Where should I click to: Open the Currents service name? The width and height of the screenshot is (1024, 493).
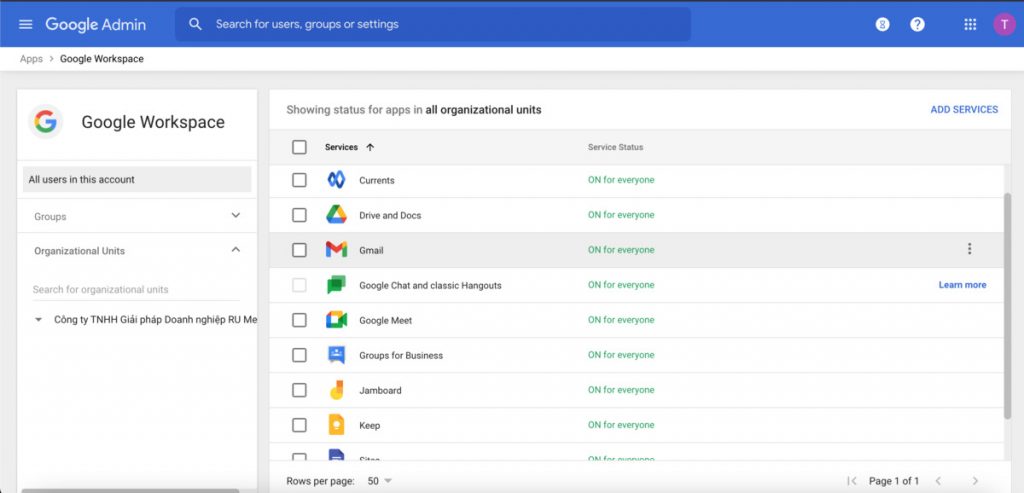[377, 180]
